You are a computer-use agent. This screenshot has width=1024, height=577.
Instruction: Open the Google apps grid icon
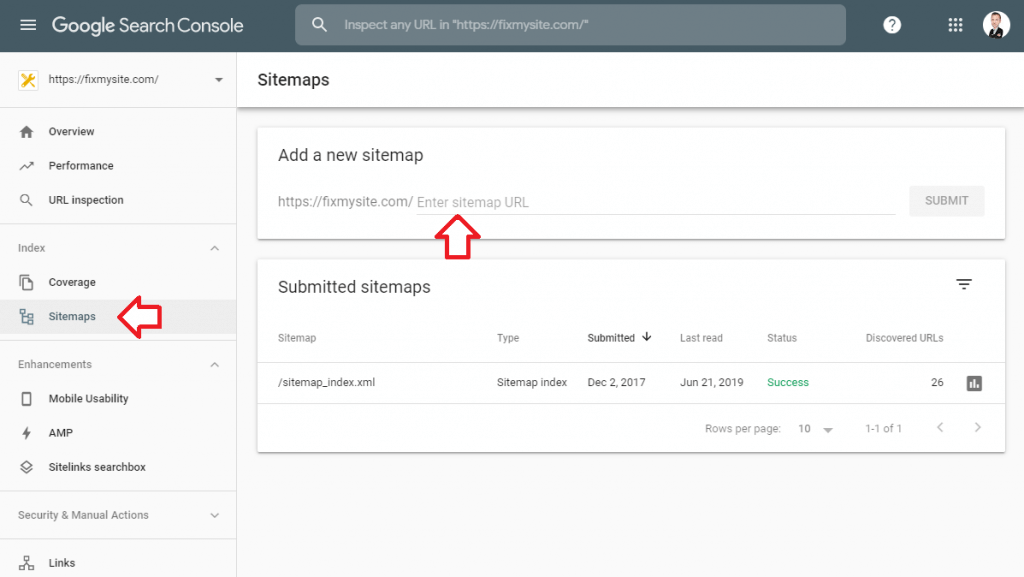click(955, 25)
